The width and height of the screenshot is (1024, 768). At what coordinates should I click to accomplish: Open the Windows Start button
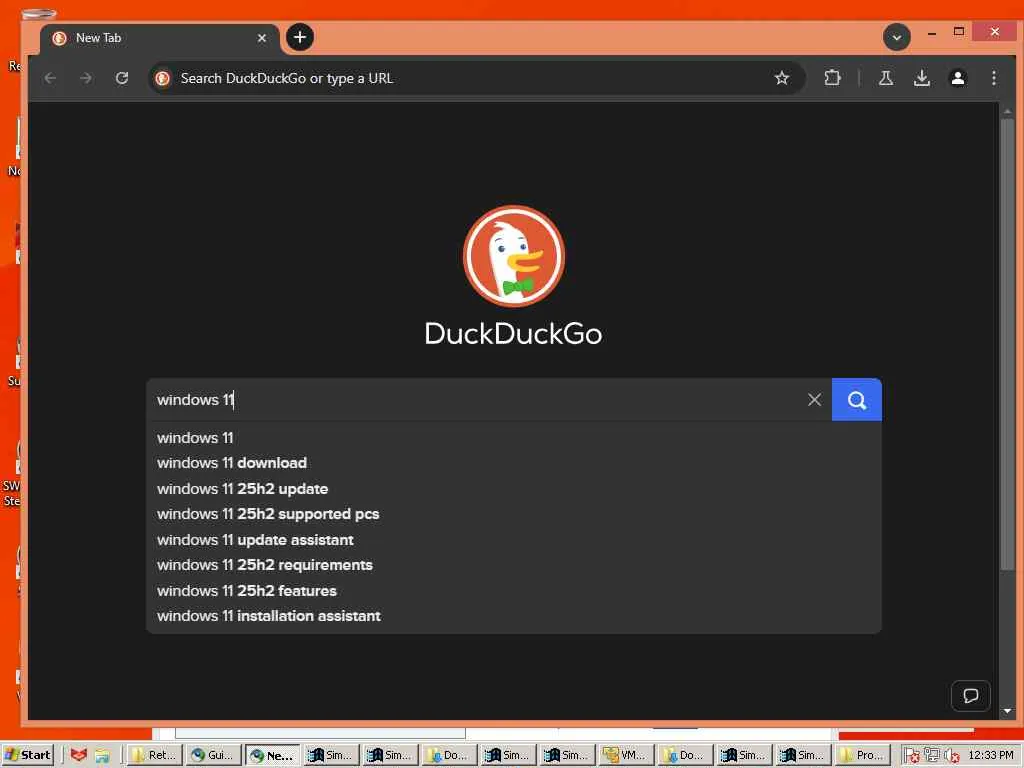pyautogui.click(x=27, y=755)
